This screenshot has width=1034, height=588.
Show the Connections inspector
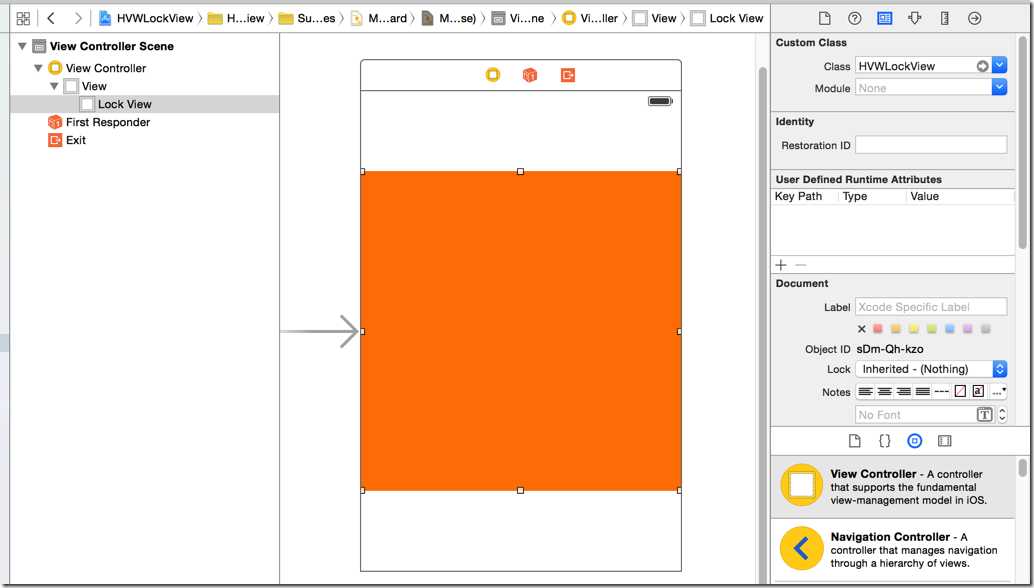point(975,18)
